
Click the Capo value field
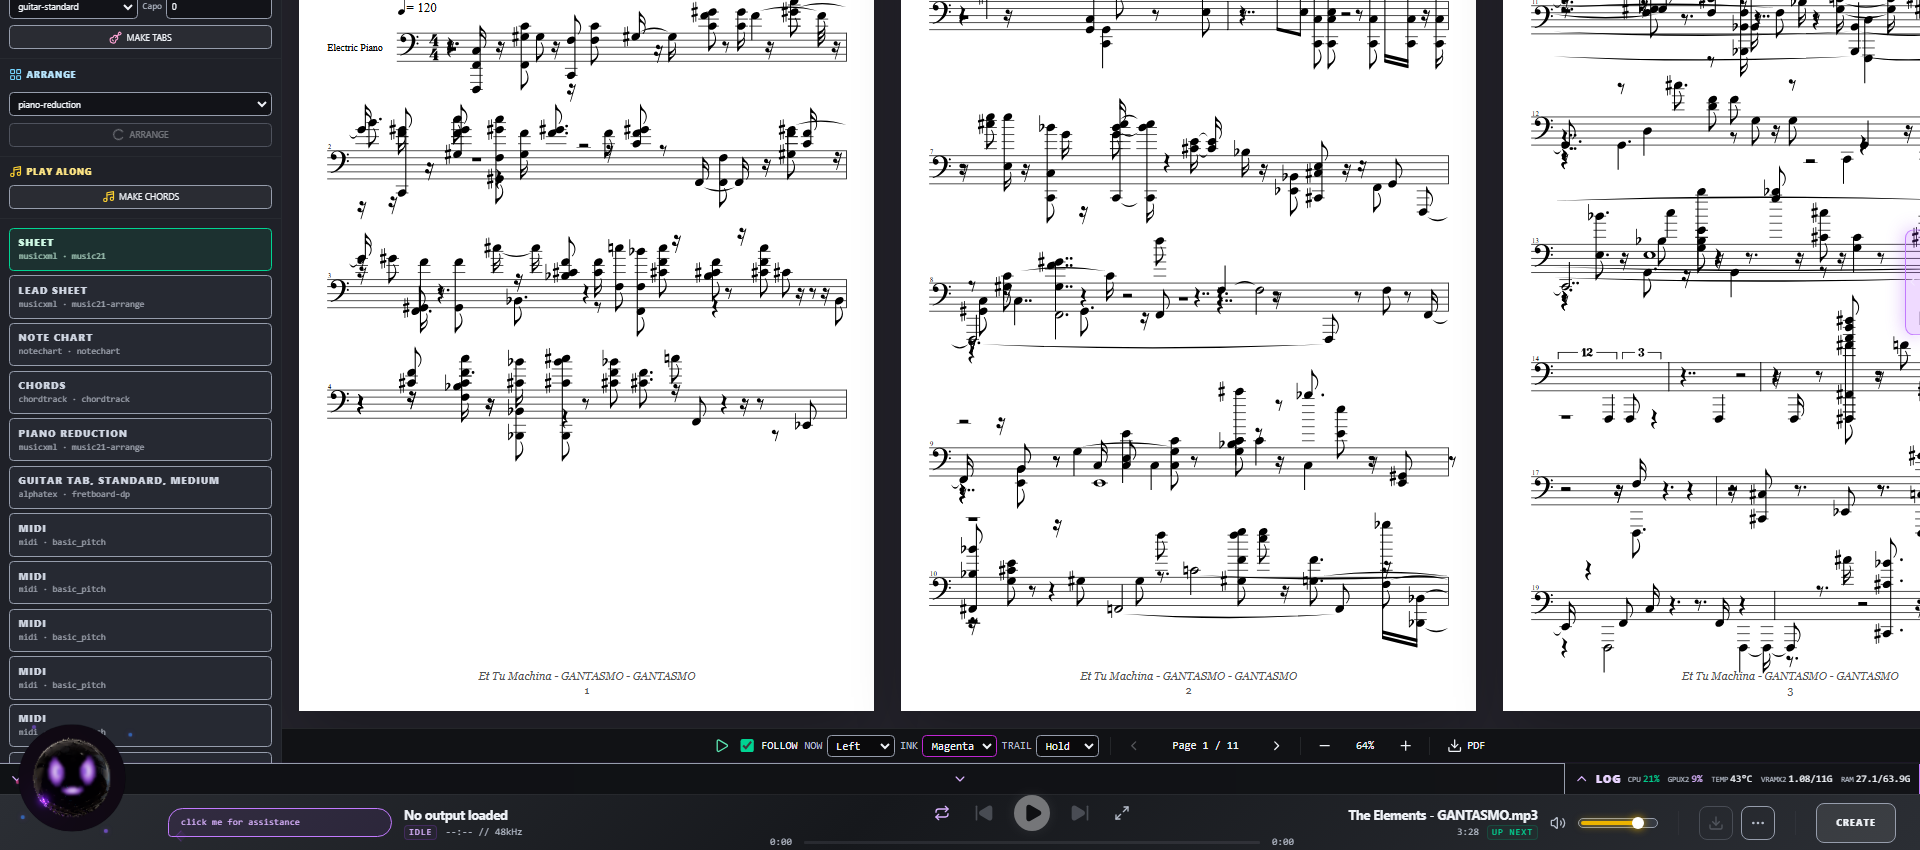(218, 7)
